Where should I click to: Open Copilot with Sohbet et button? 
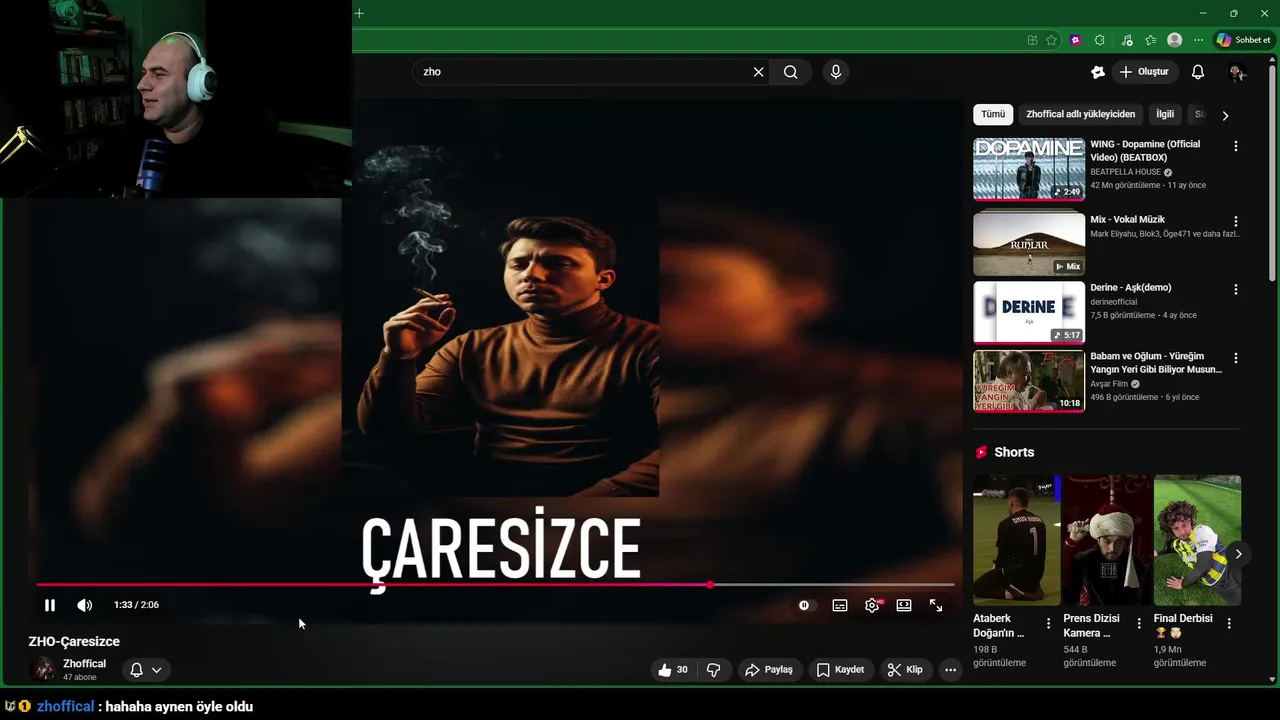click(x=1243, y=40)
